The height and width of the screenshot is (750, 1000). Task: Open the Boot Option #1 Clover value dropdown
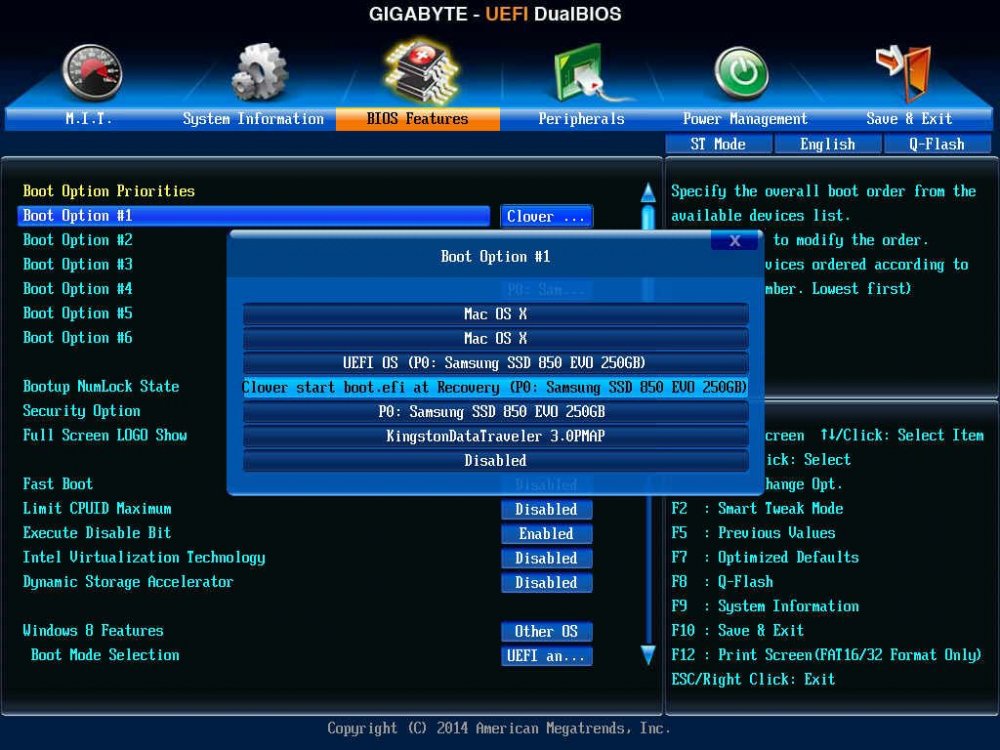click(x=547, y=216)
